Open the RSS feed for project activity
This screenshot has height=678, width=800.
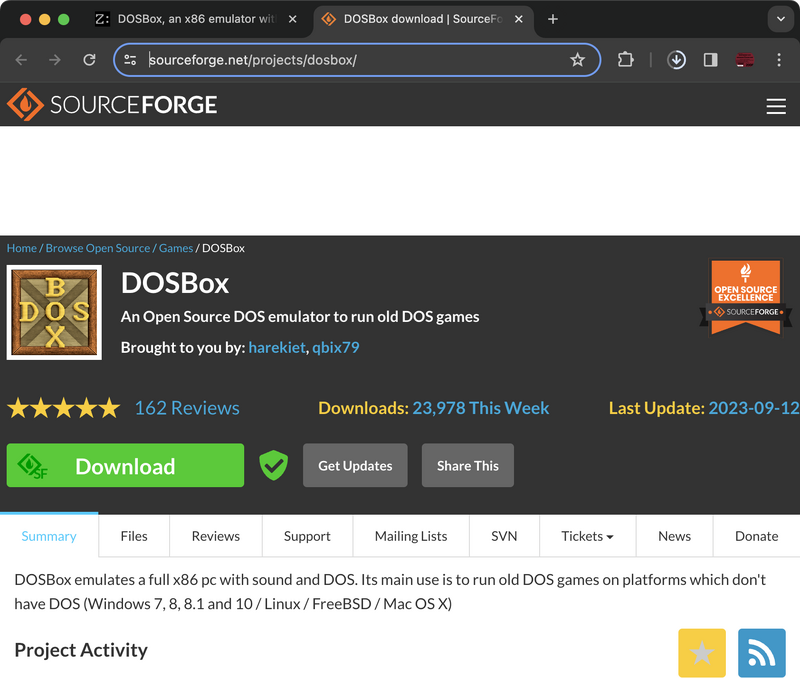click(761, 653)
